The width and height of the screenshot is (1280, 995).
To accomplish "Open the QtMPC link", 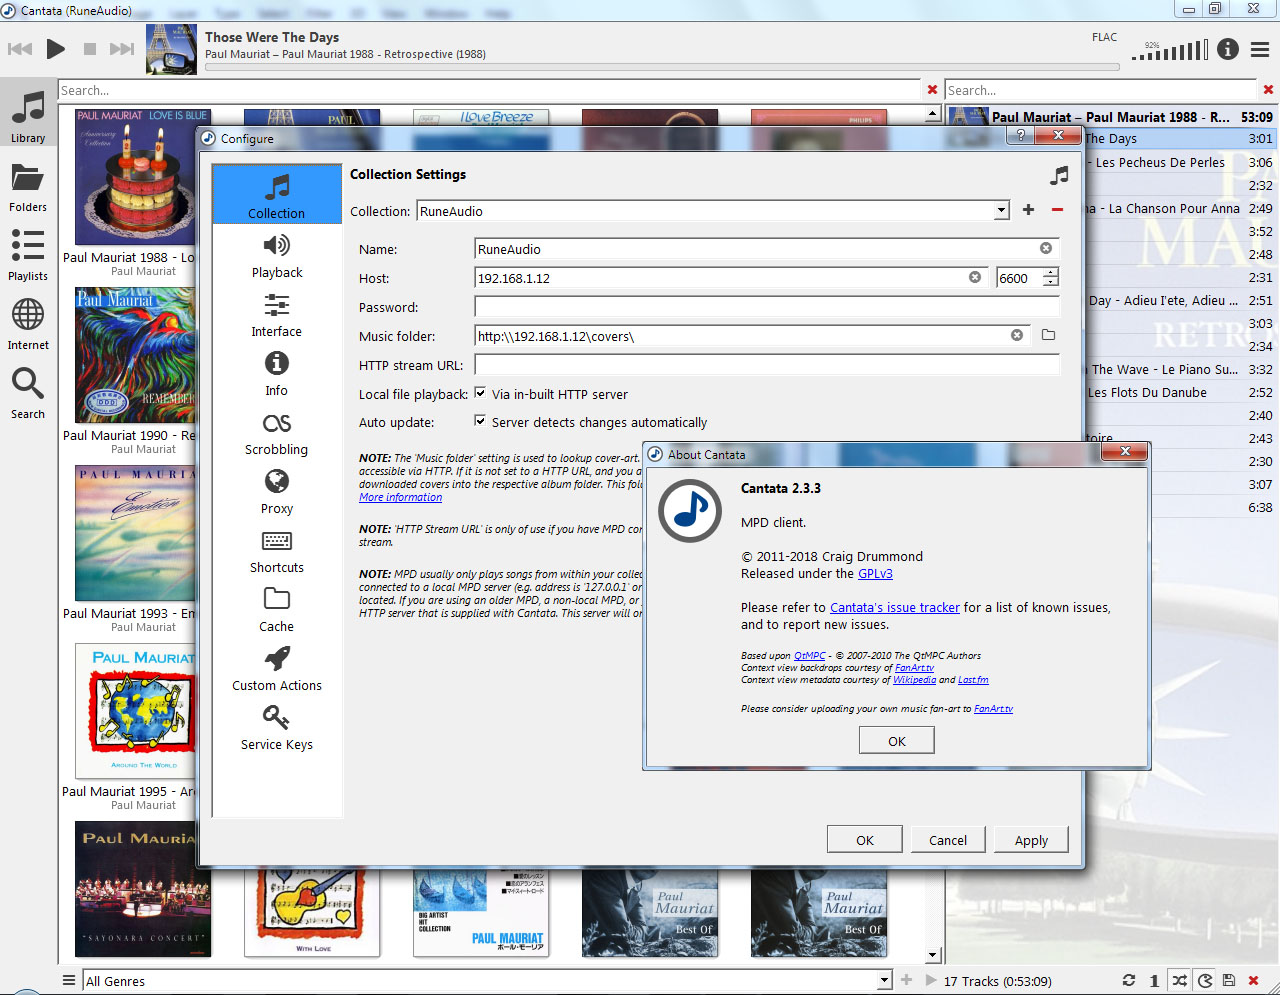I will [x=810, y=656].
